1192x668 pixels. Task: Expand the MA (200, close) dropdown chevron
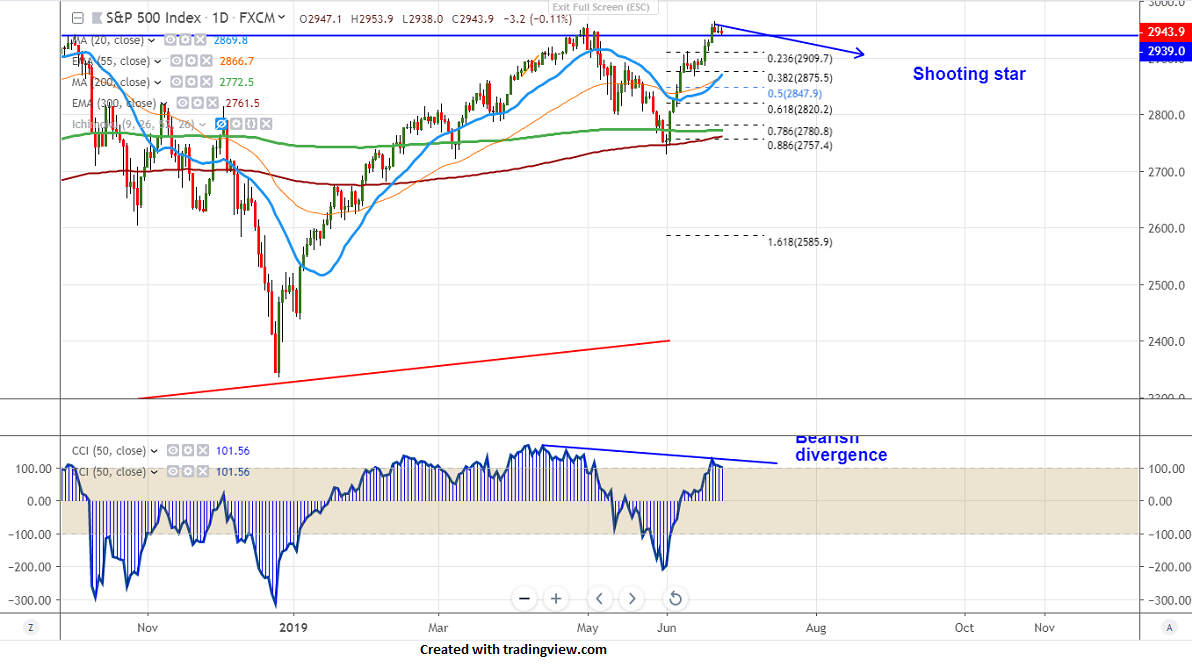[x=157, y=82]
